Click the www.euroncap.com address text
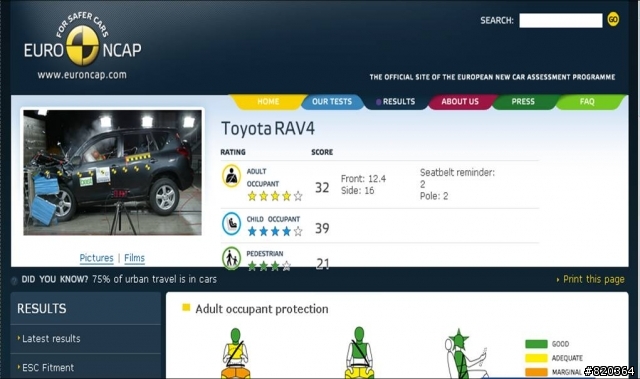Viewport: 640px width, 379px height. 82,75
